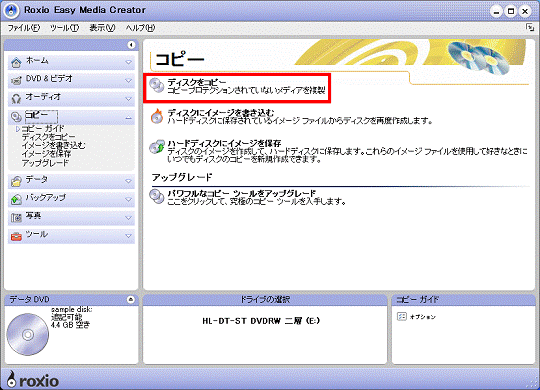This screenshot has width=540, height=390.
Task: Open オプション in コピー ガイド panel
Action: pos(422,317)
